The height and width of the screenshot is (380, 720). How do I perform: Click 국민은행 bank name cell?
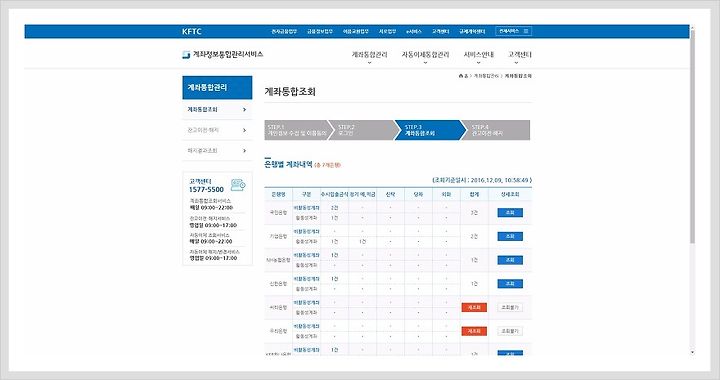coord(278,212)
